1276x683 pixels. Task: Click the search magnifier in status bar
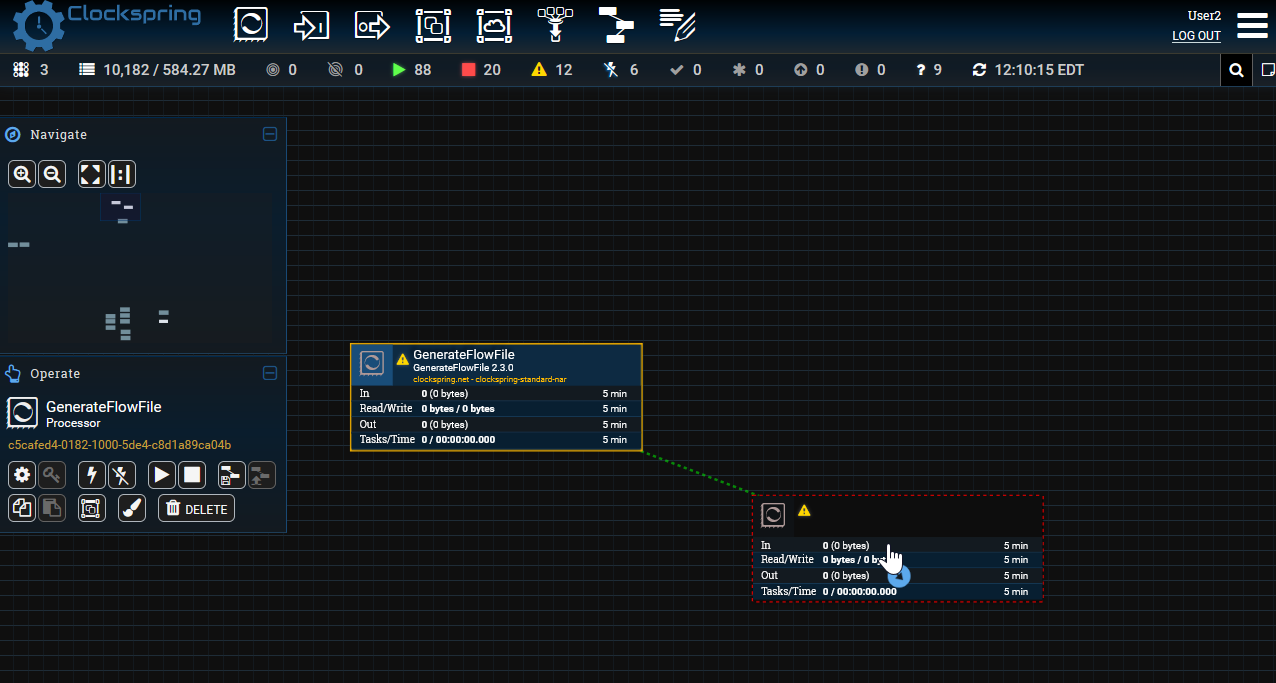point(1236,70)
